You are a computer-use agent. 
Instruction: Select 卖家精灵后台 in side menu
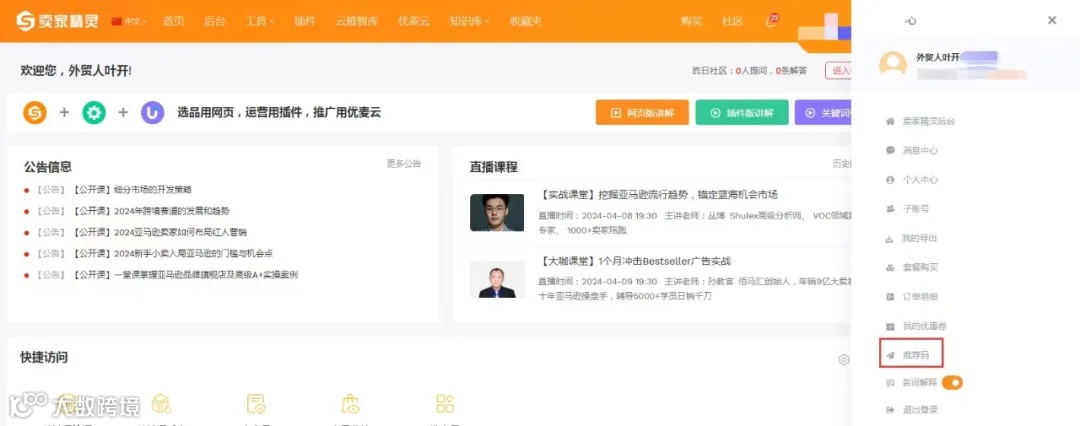pyautogui.click(x=928, y=121)
